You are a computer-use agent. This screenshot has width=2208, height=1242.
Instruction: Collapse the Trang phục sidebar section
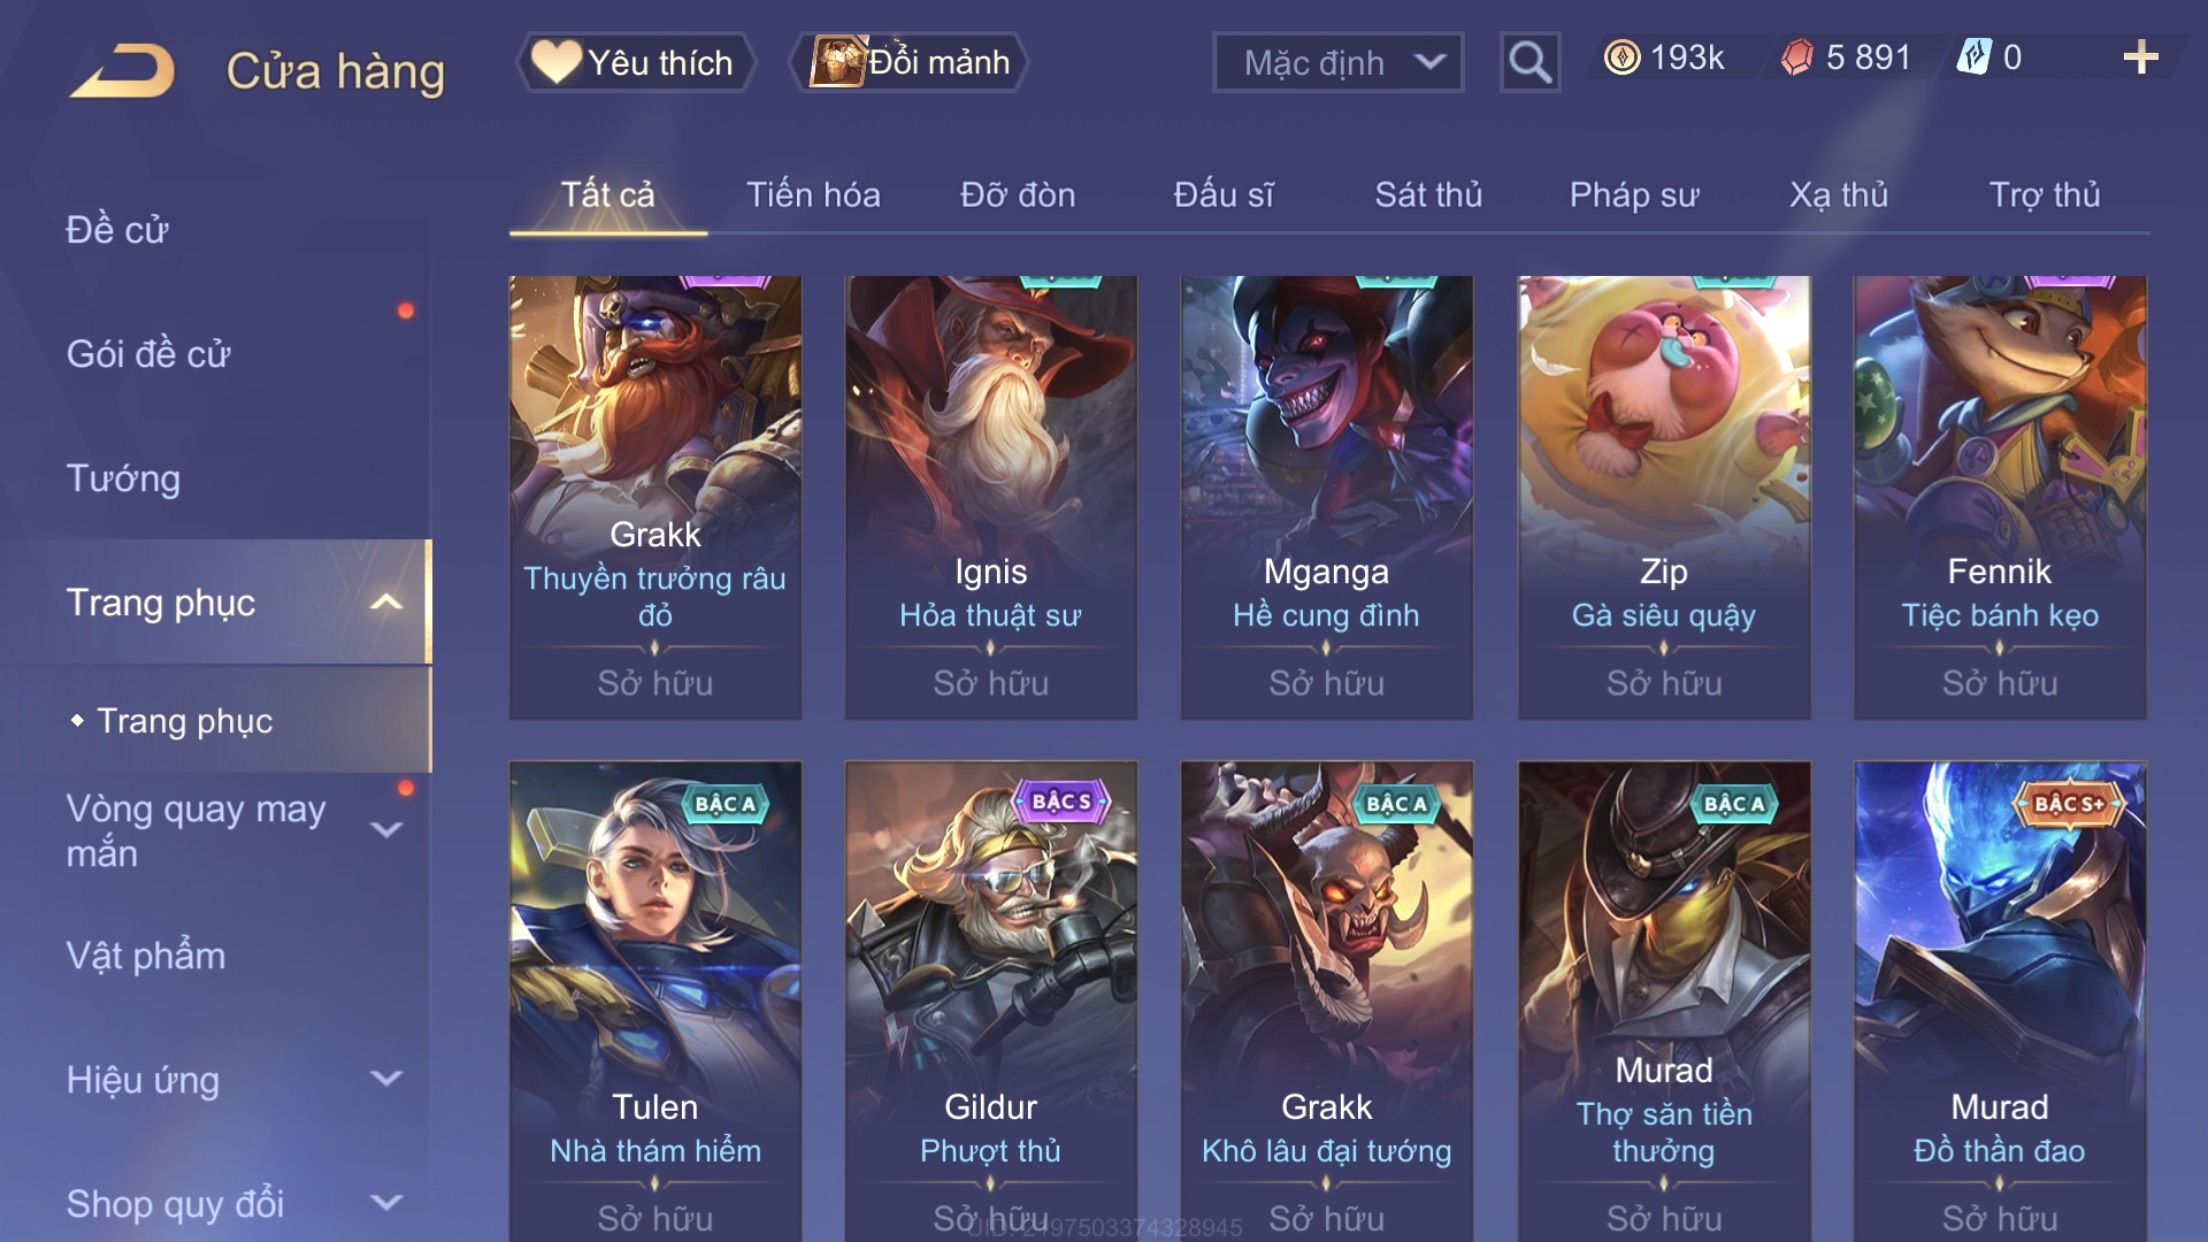[x=386, y=602]
